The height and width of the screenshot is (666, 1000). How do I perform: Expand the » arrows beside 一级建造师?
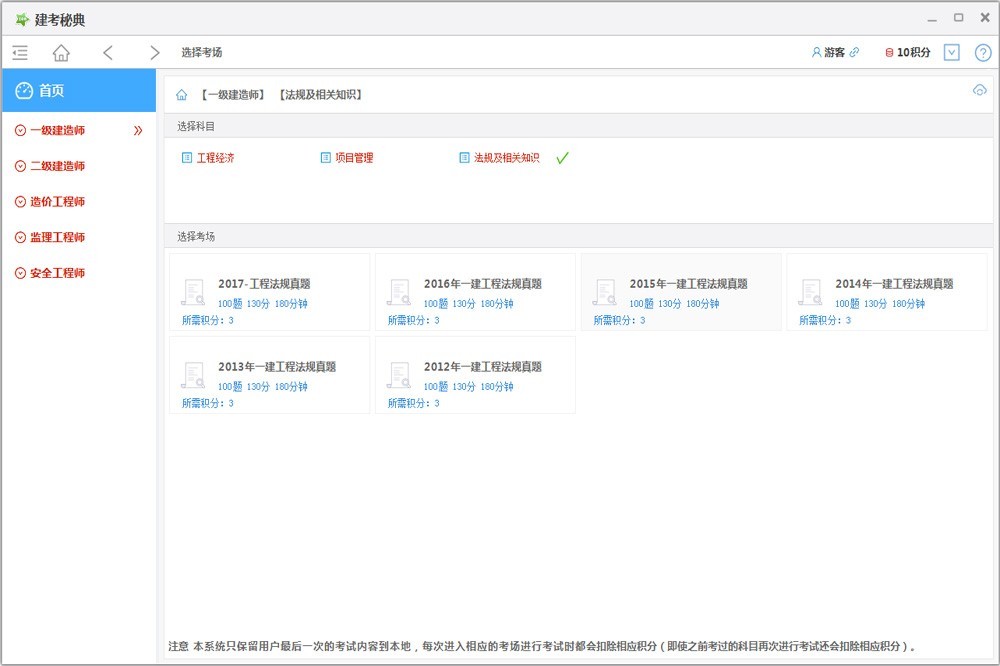tap(137, 130)
